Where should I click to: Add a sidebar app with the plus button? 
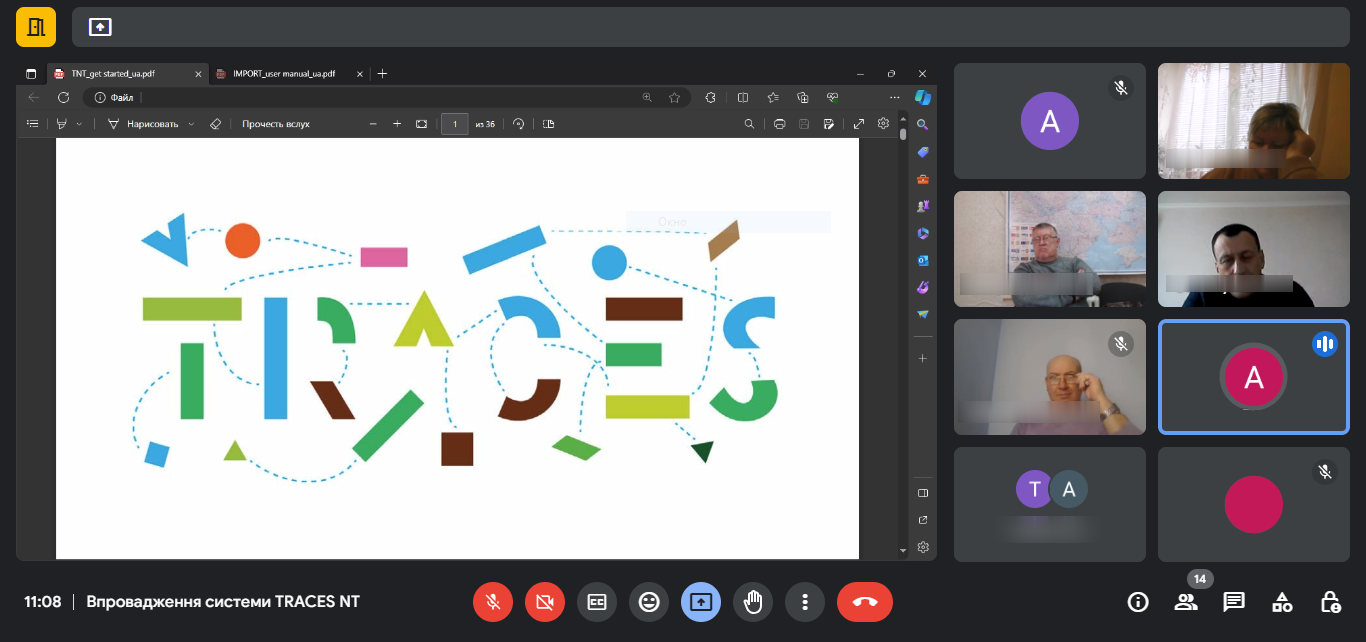tap(923, 358)
